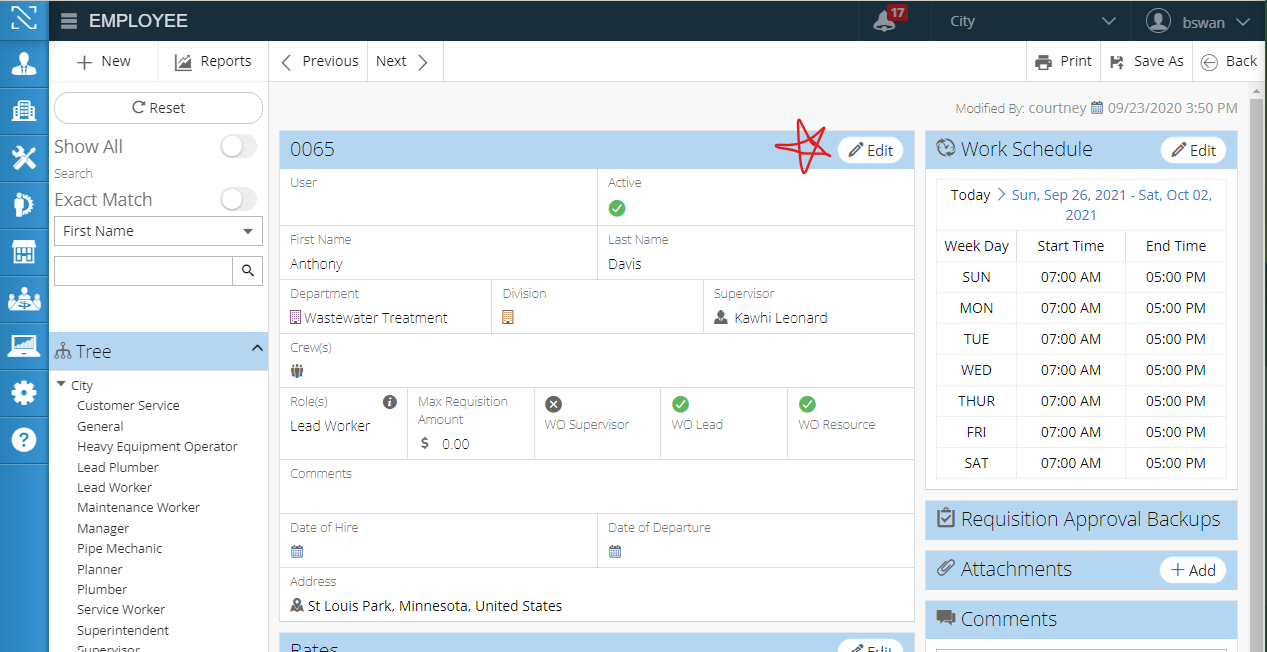Select Lead Worker in tree
This screenshot has height=652, width=1267.
click(x=114, y=487)
